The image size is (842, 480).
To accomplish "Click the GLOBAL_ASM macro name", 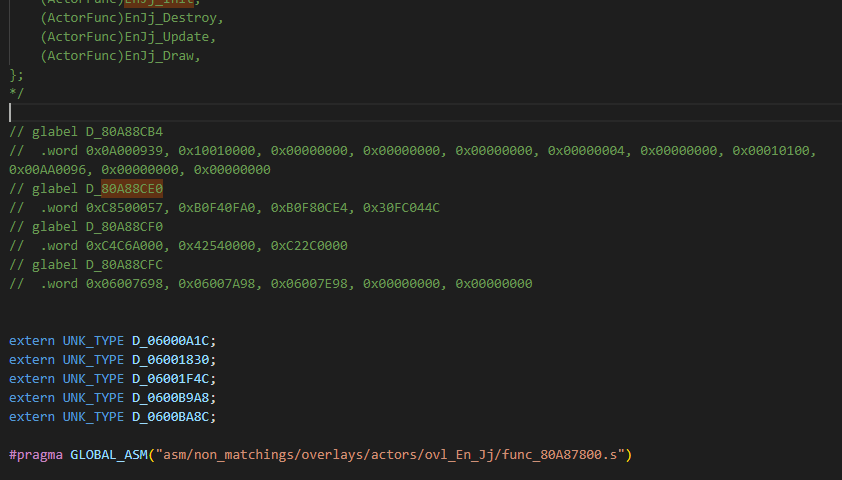I will tap(108, 455).
